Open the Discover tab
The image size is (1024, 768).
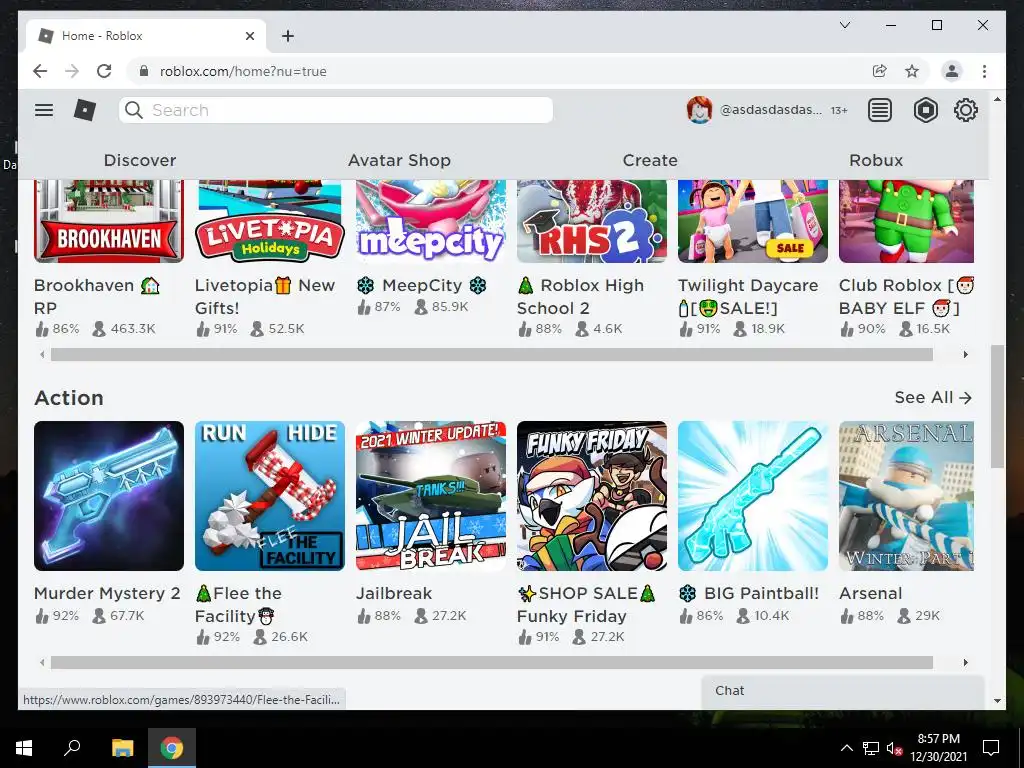pos(140,160)
